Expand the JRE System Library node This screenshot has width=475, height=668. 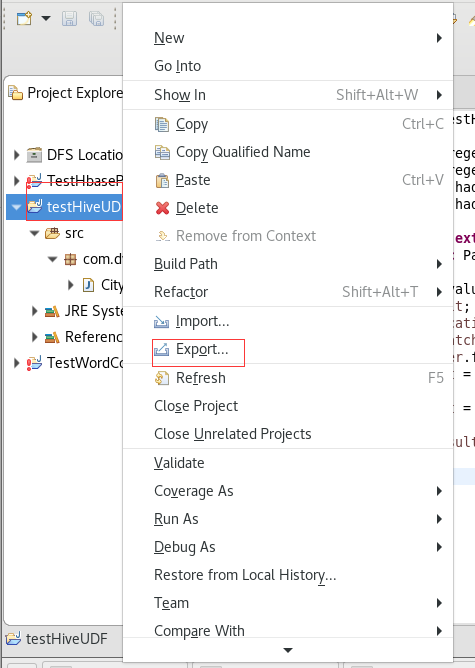pos(35,311)
